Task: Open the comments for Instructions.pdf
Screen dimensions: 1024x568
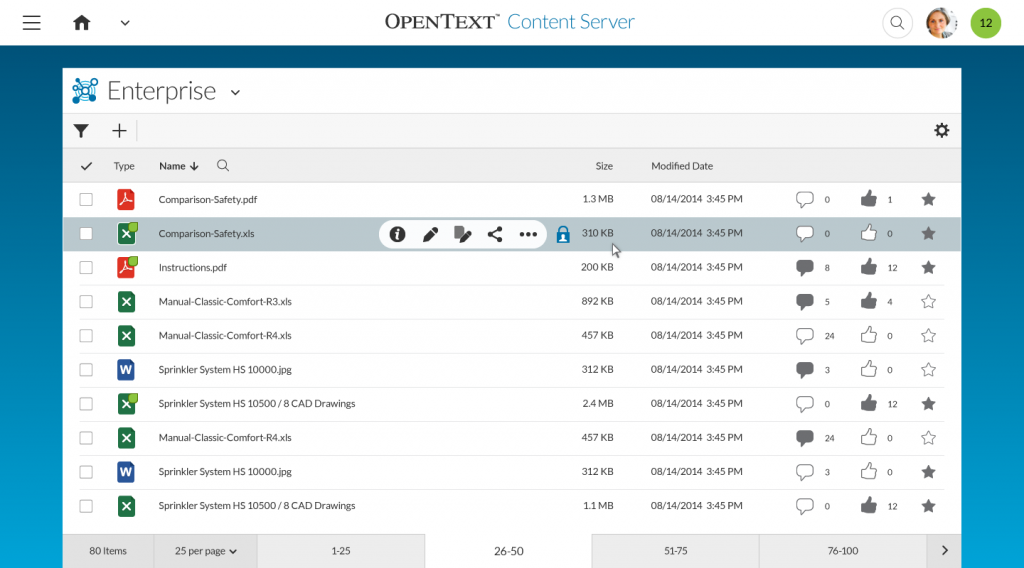Action: coord(805,267)
